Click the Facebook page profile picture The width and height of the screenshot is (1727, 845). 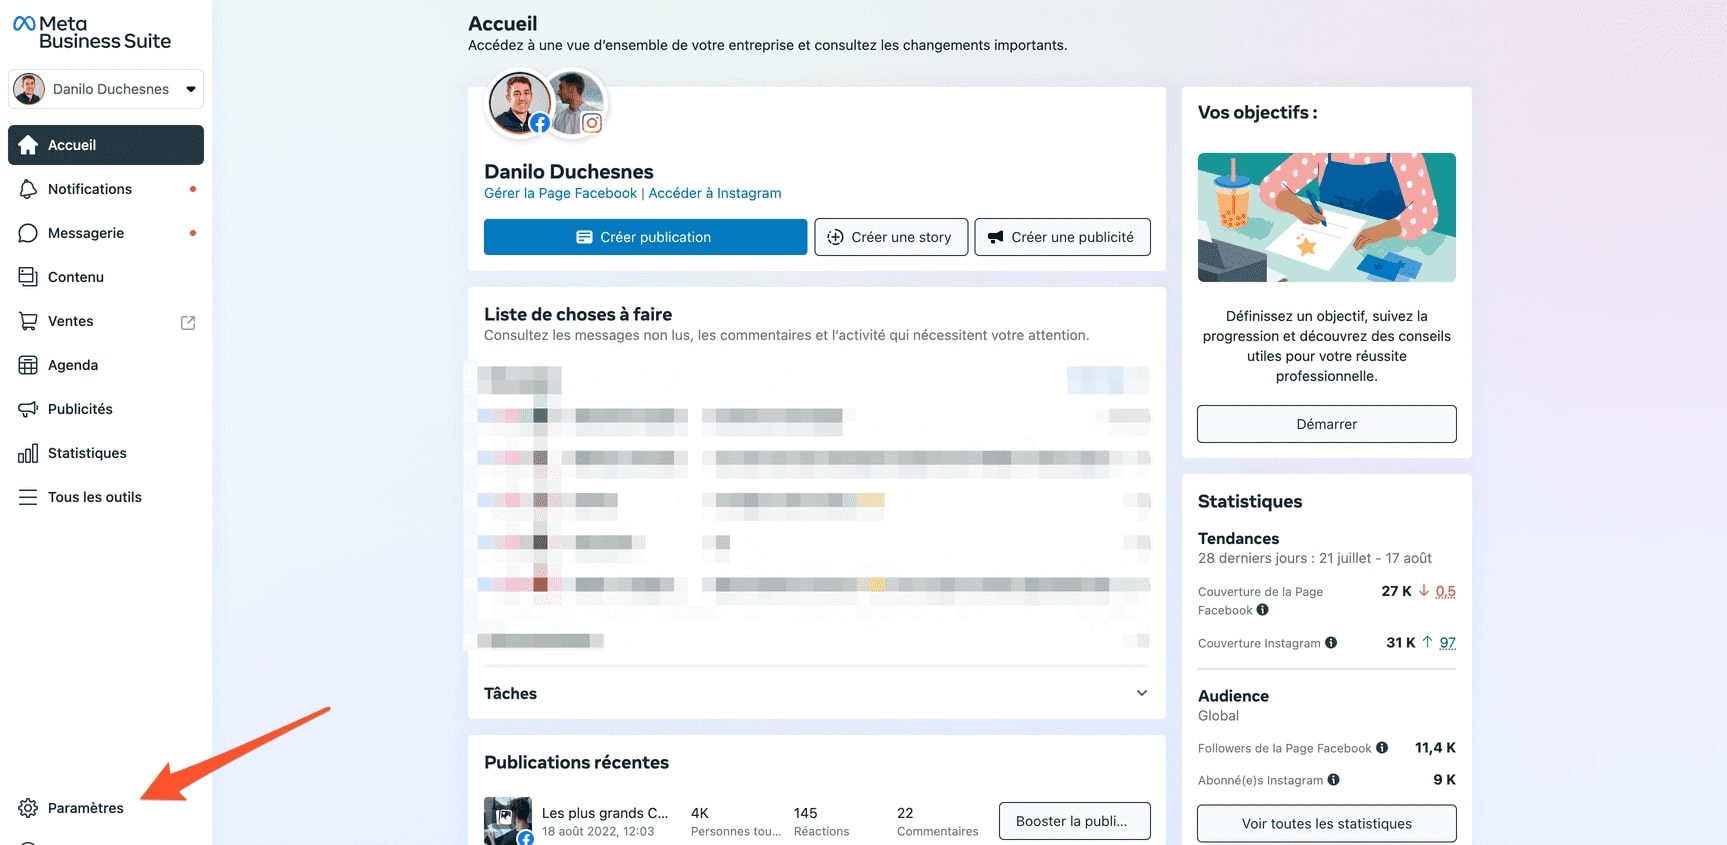pyautogui.click(x=518, y=102)
